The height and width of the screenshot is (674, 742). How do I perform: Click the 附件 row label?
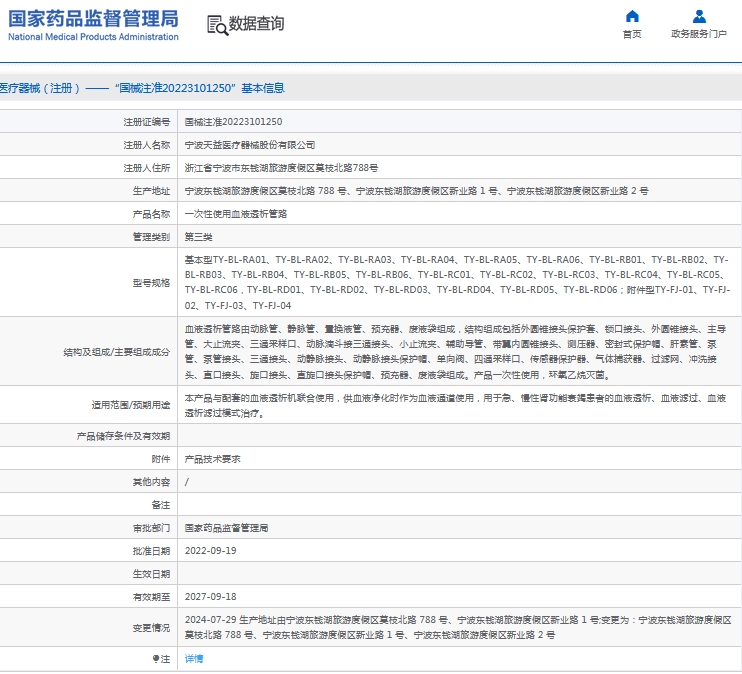tap(161, 459)
